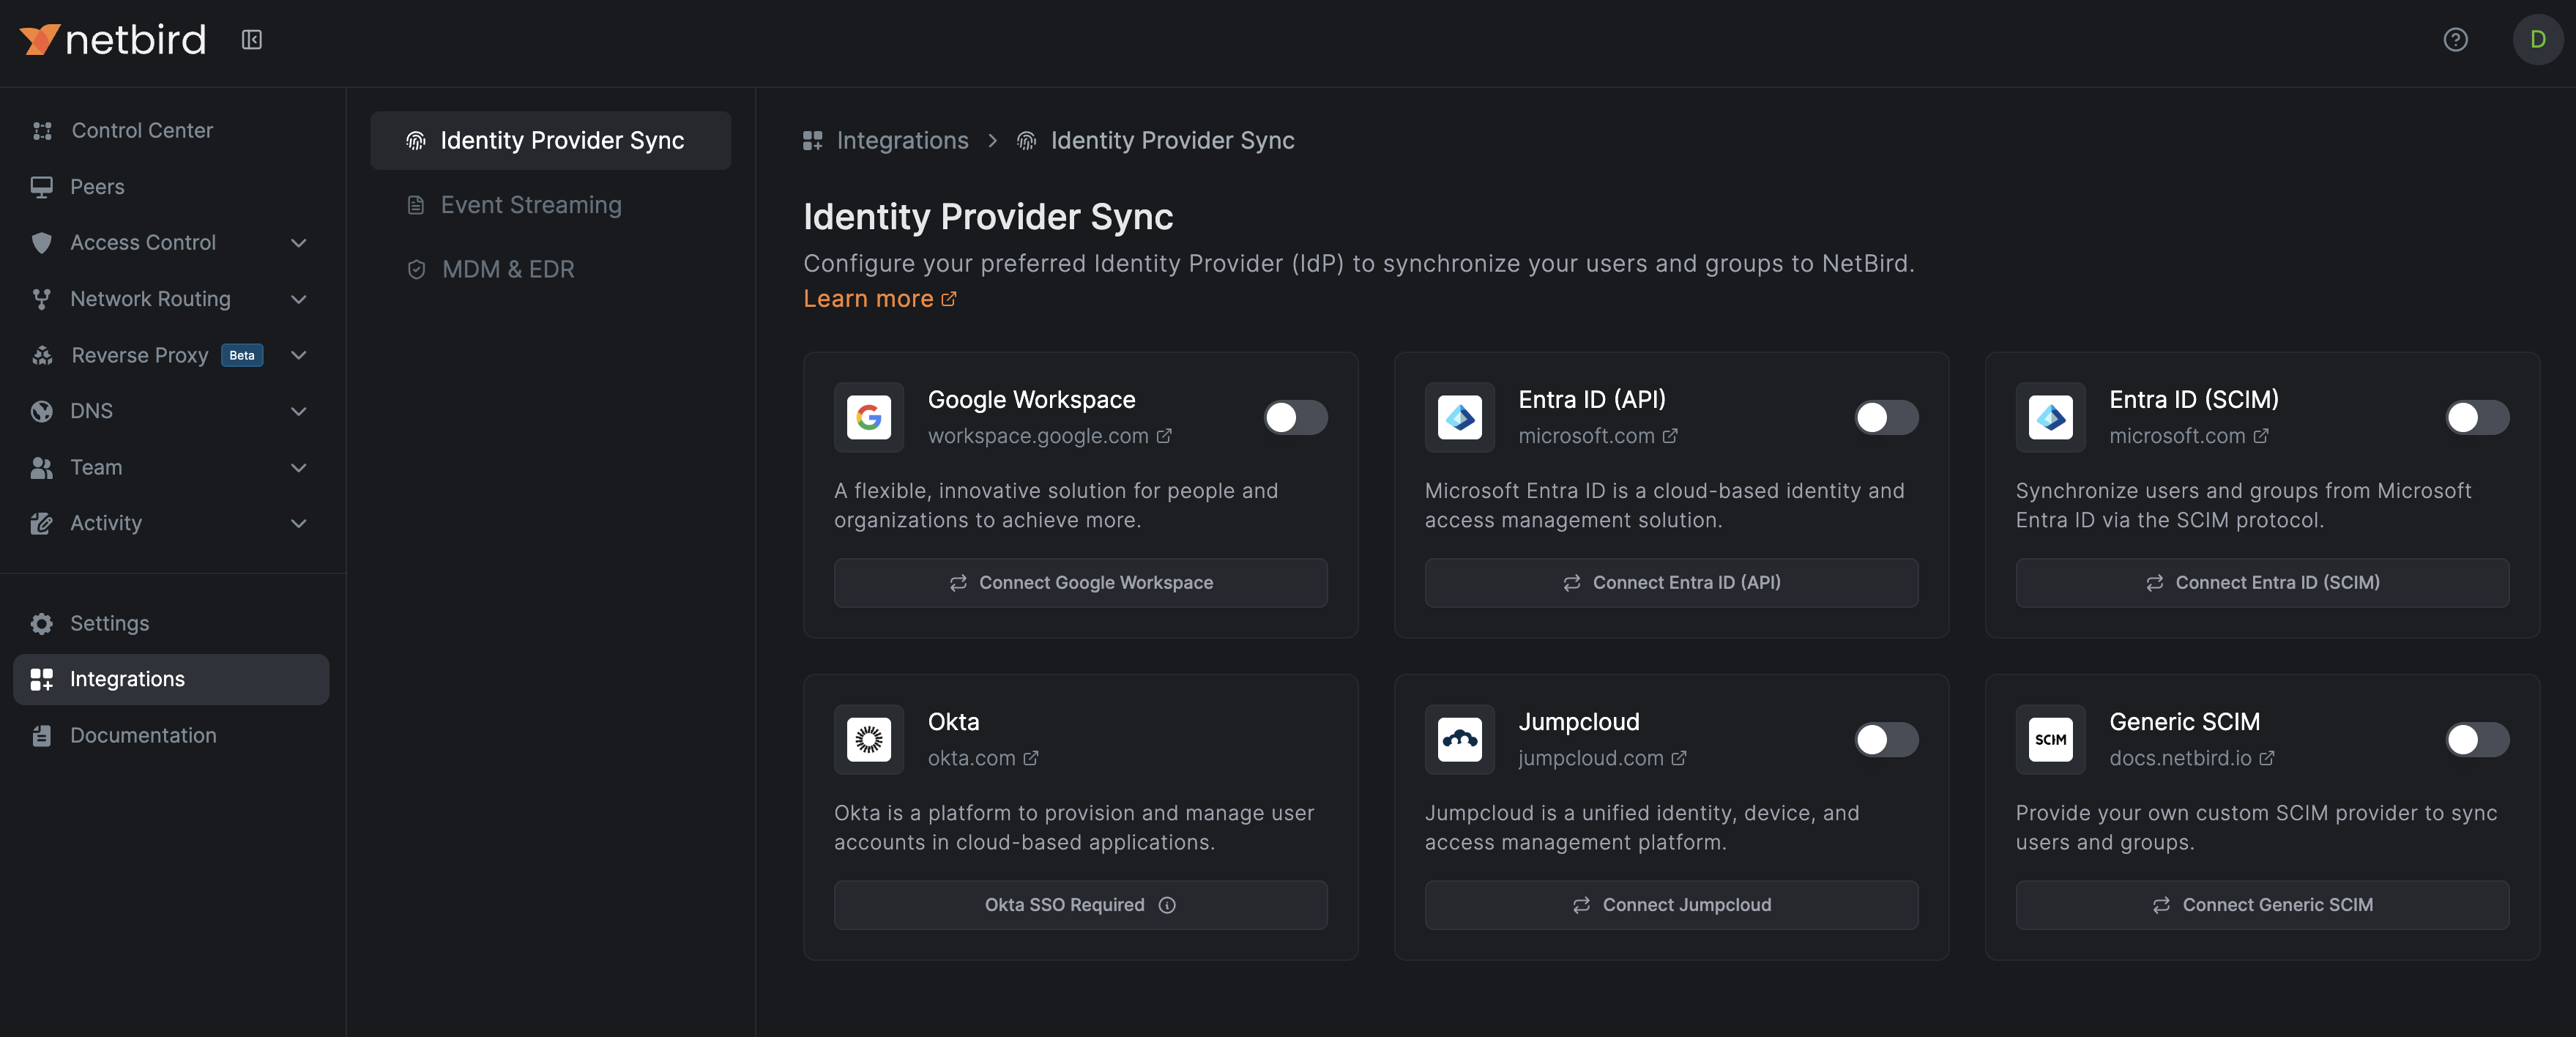Screen dimensions: 2576x1037
Task: Click the fingerprint icon in the breadcrumb
Action: 1026,141
